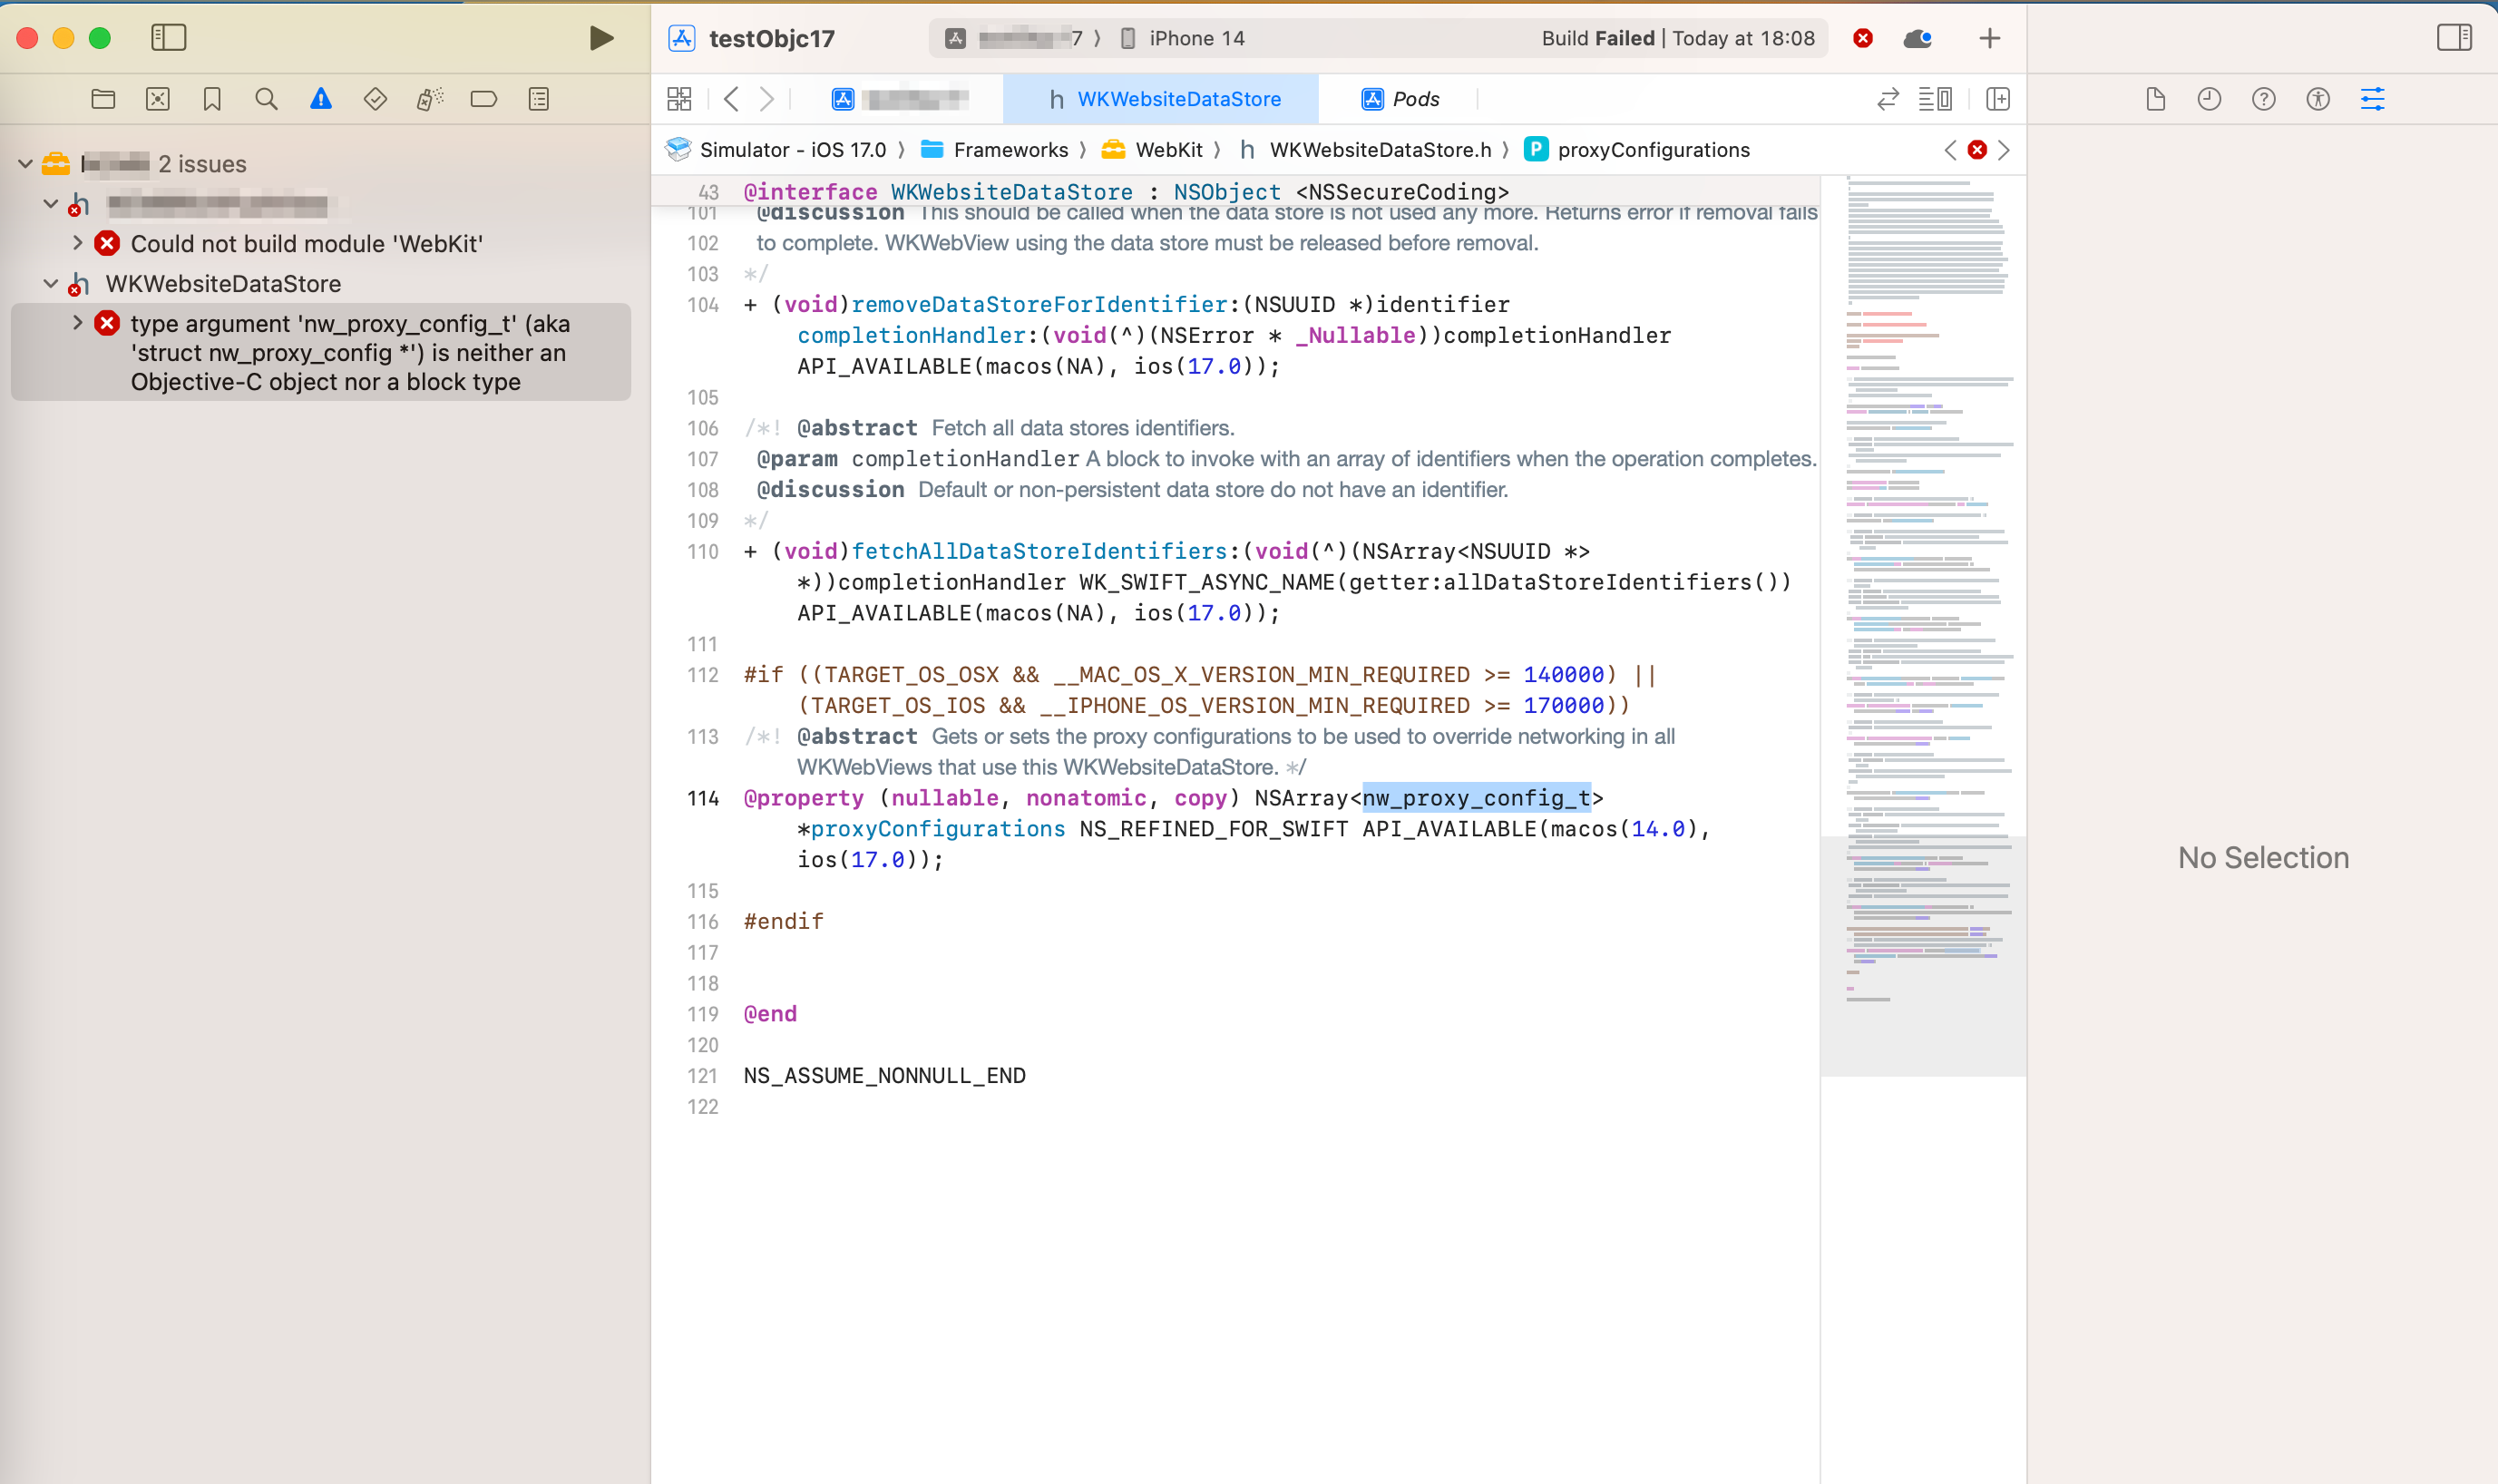The image size is (2498, 1484).
Task: Switch to the Pods tab
Action: [1400, 99]
